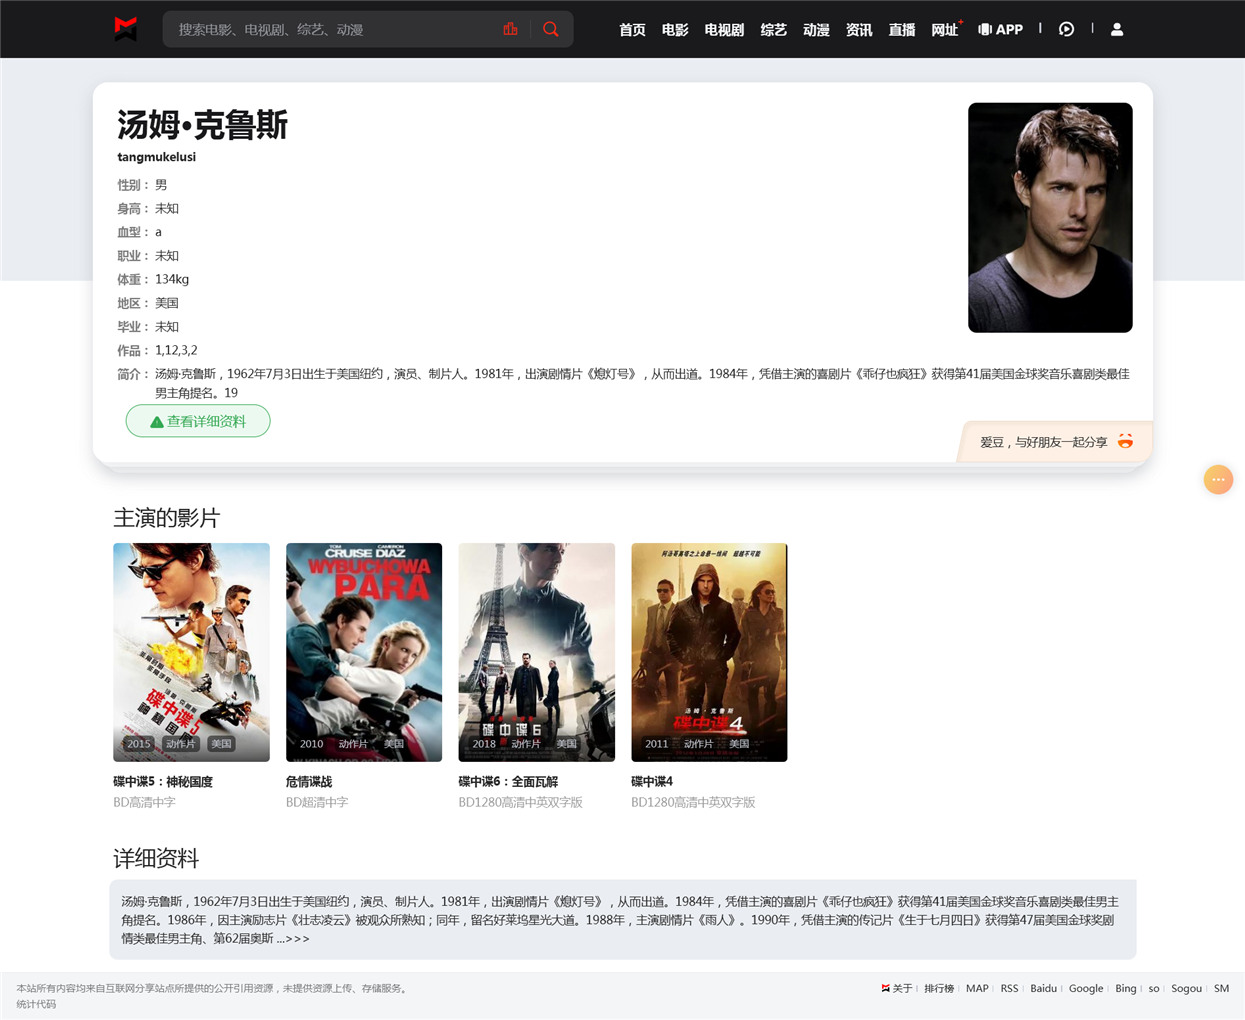
Task: Click the title 碟中谍6：全面瓦解
Action: point(509,782)
